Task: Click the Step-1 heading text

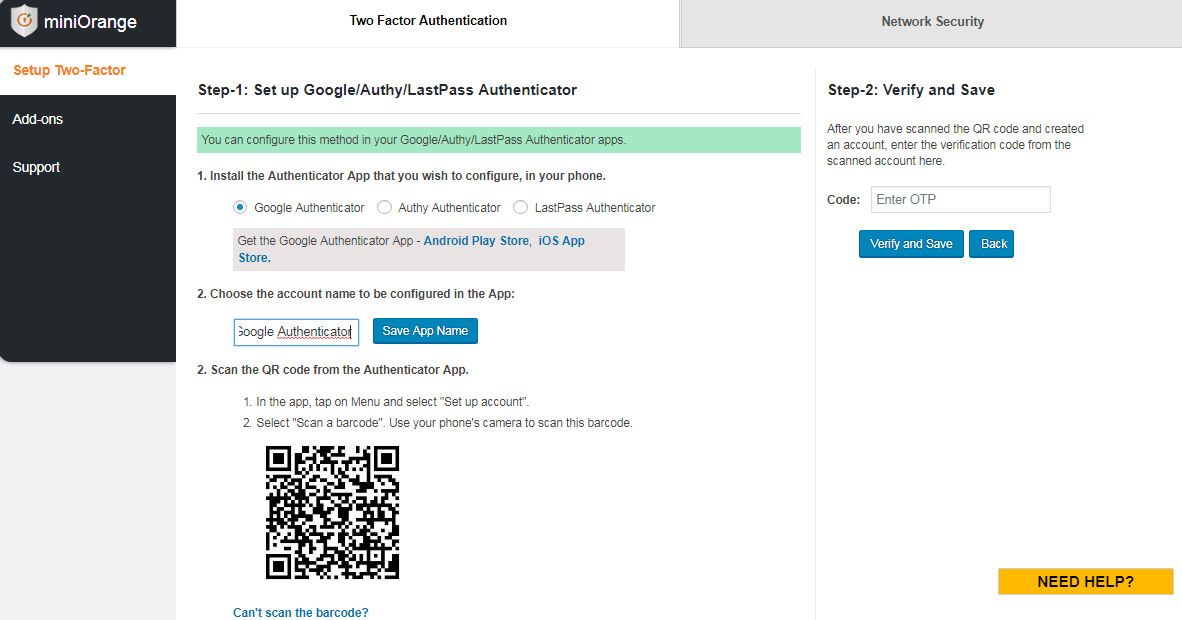Action: coord(387,90)
